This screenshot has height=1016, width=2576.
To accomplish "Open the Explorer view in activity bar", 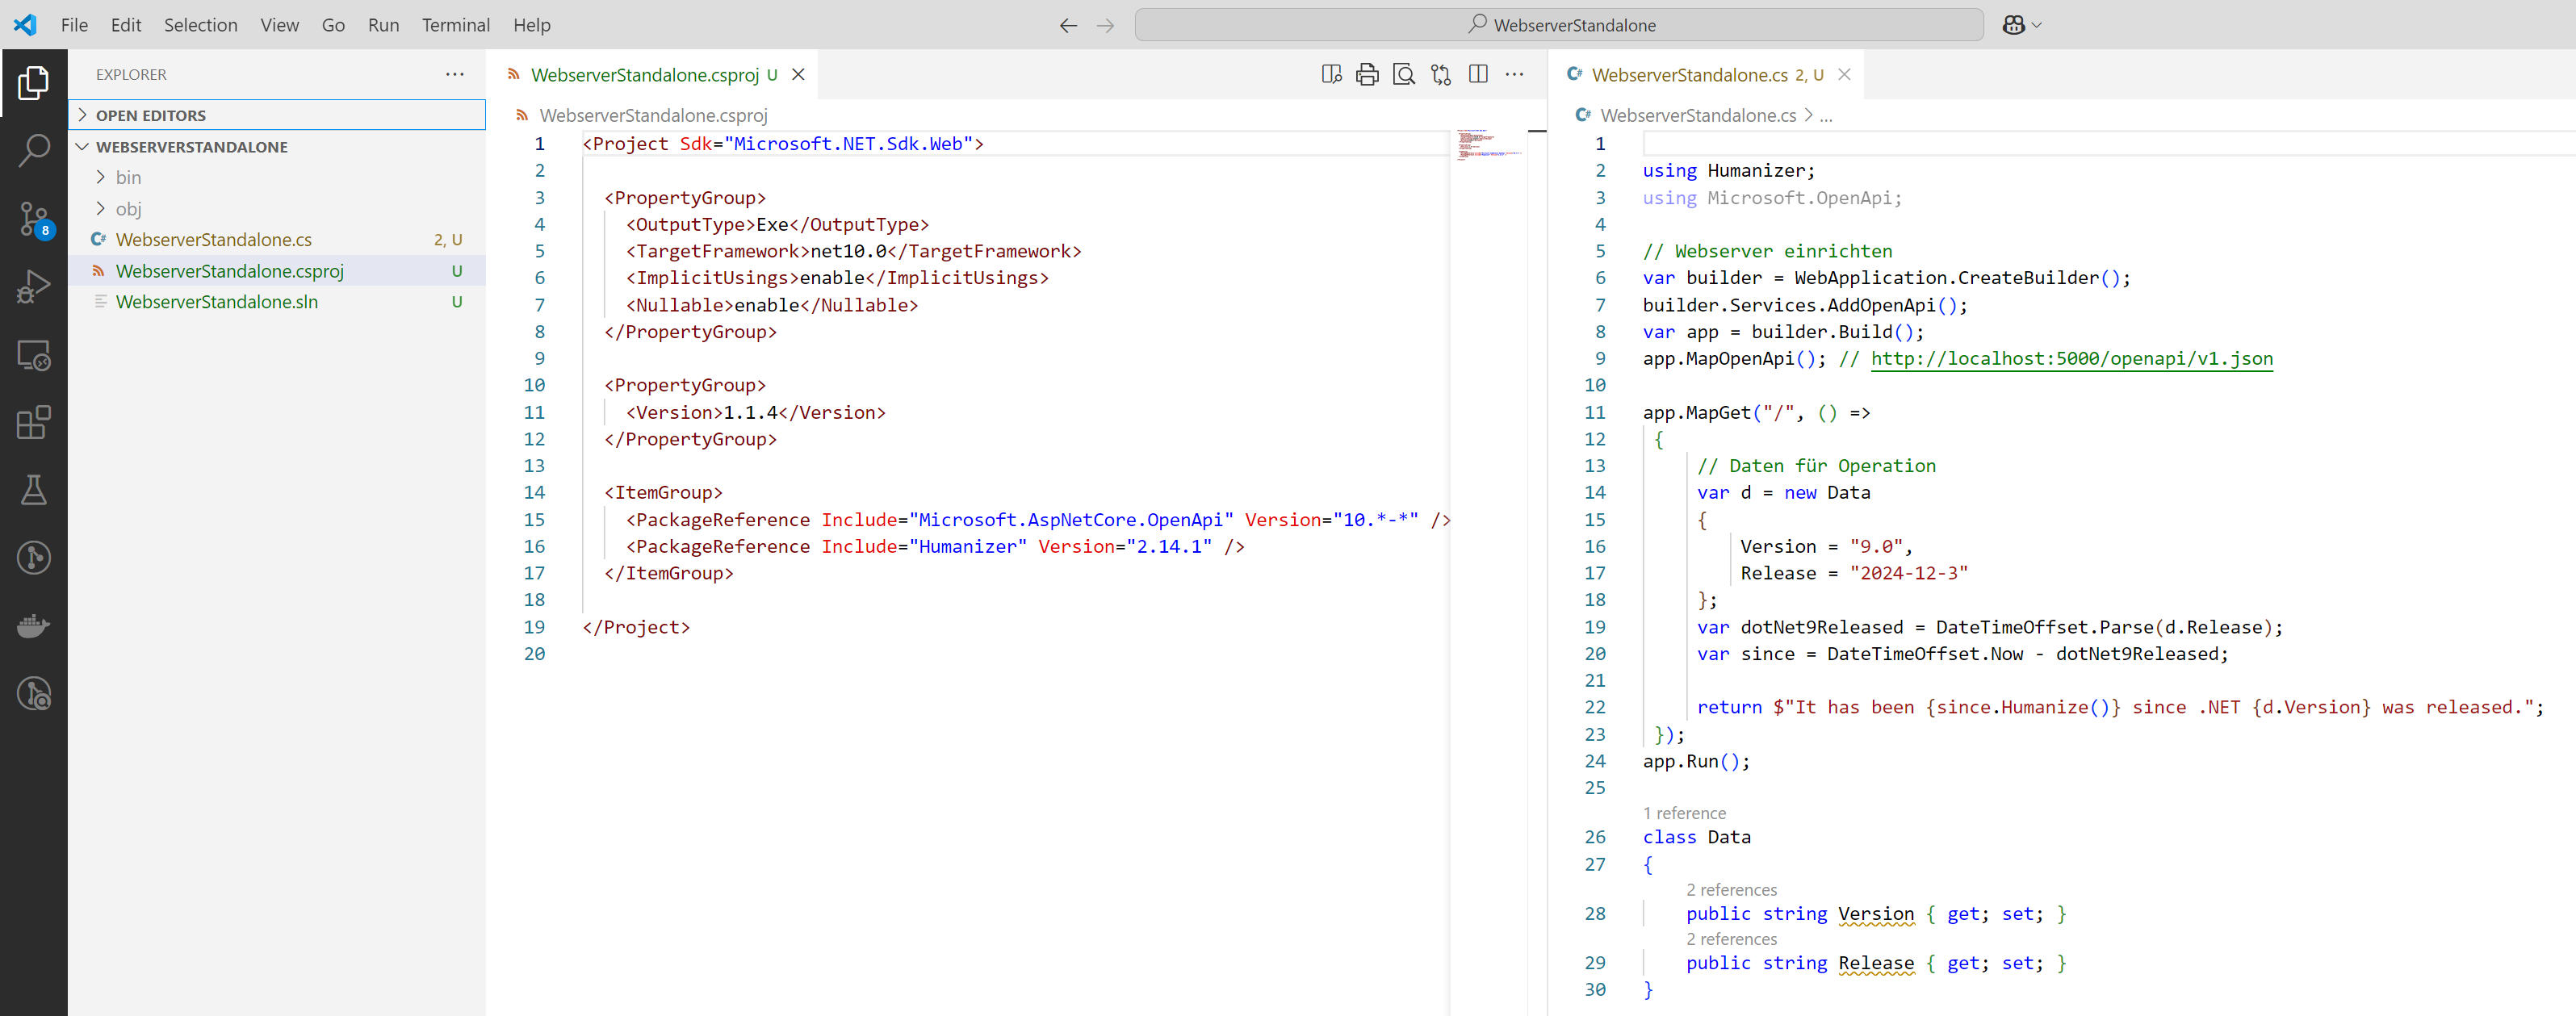I will [x=33, y=83].
